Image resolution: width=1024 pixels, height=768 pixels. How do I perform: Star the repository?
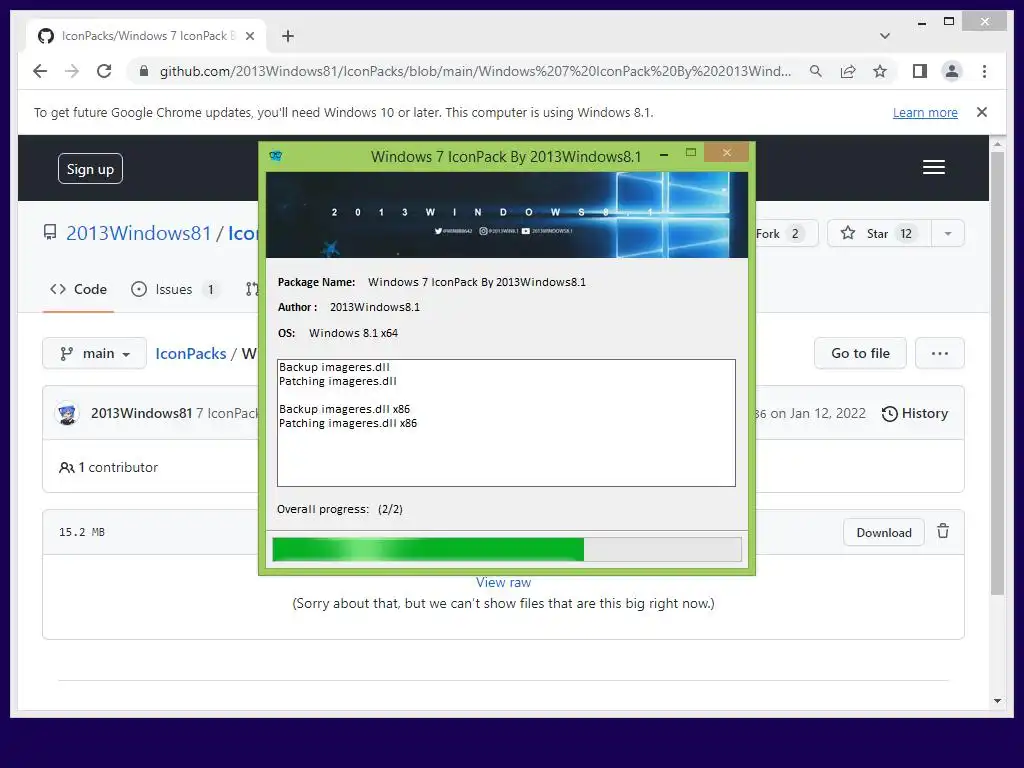click(878, 233)
